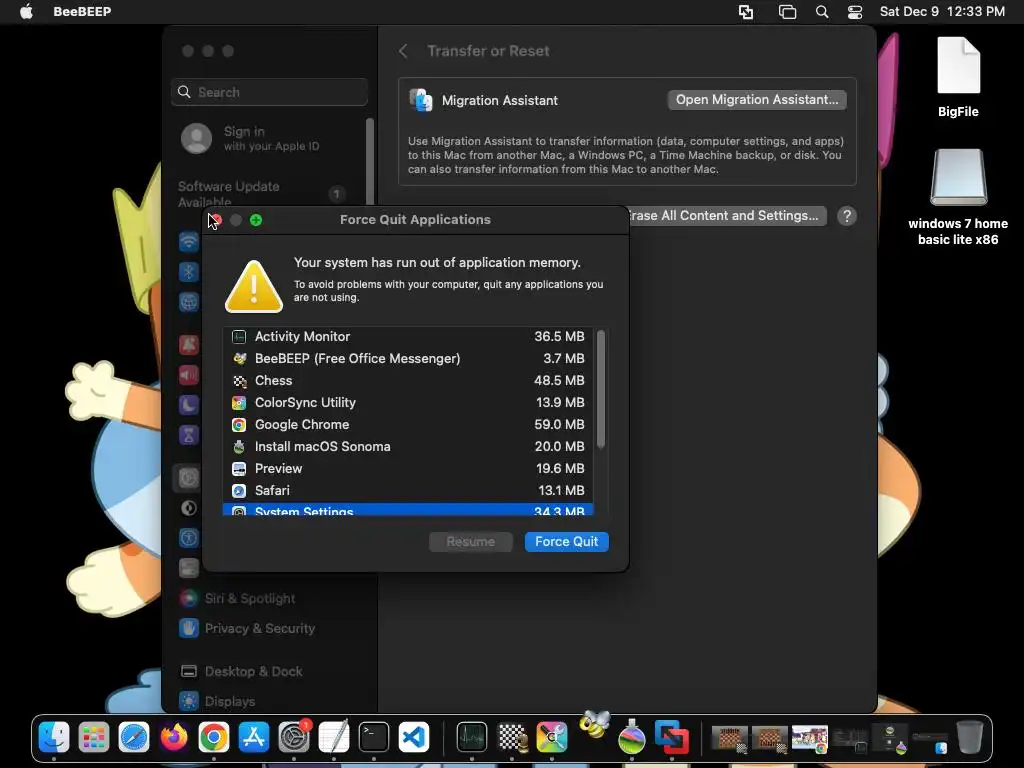Select ColorSync Utility in the list

[x=408, y=402]
